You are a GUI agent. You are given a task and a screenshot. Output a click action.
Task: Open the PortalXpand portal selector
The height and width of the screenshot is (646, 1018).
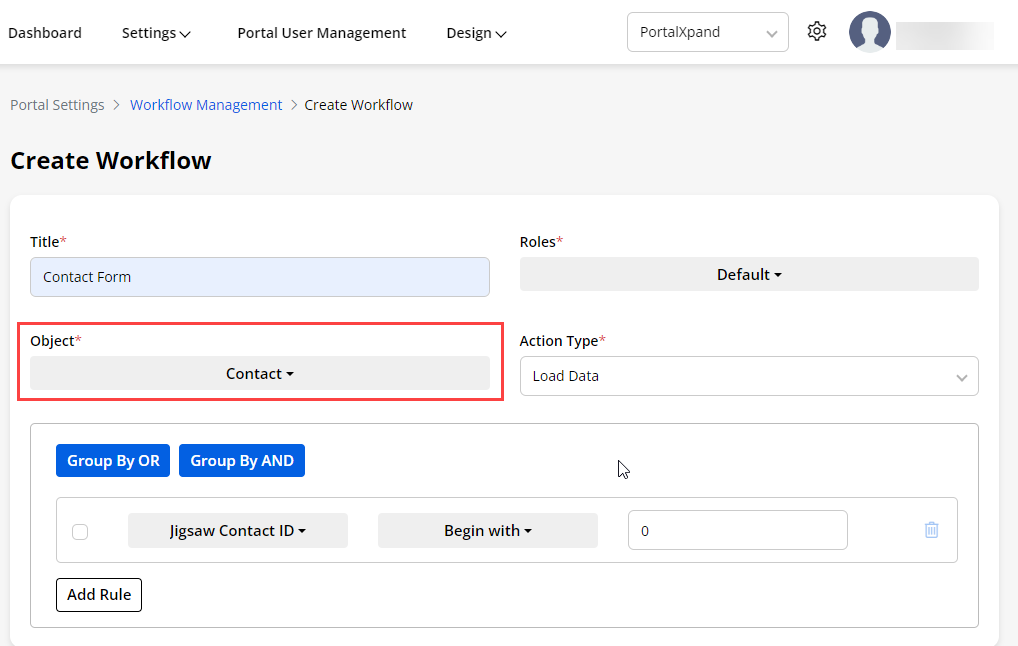point(707,32)
